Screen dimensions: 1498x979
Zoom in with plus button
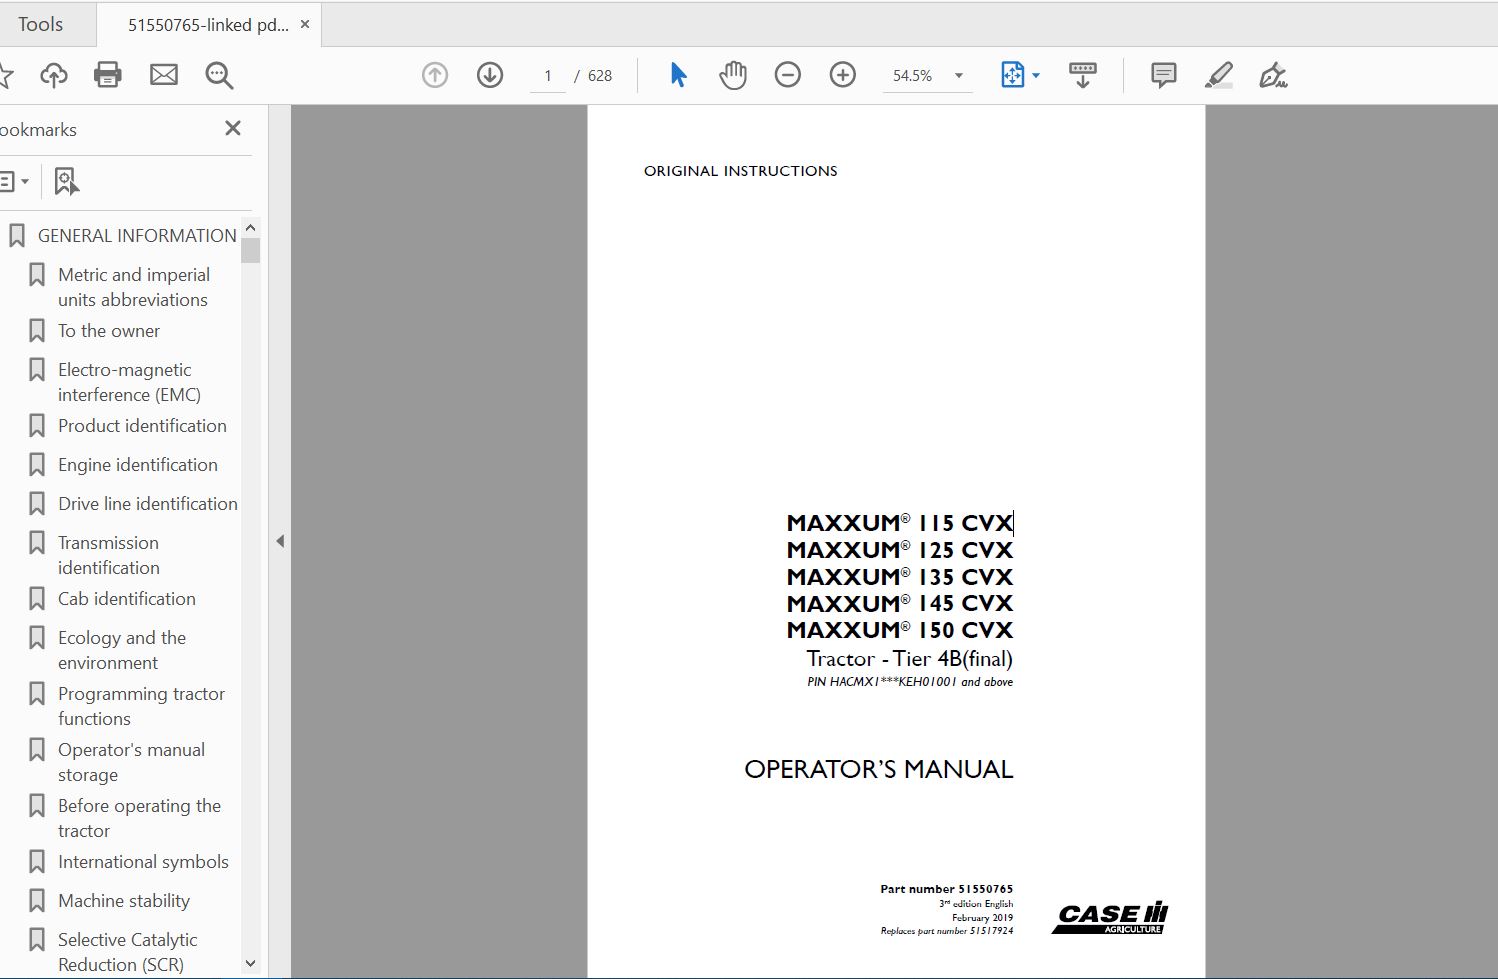click(843, 75)
